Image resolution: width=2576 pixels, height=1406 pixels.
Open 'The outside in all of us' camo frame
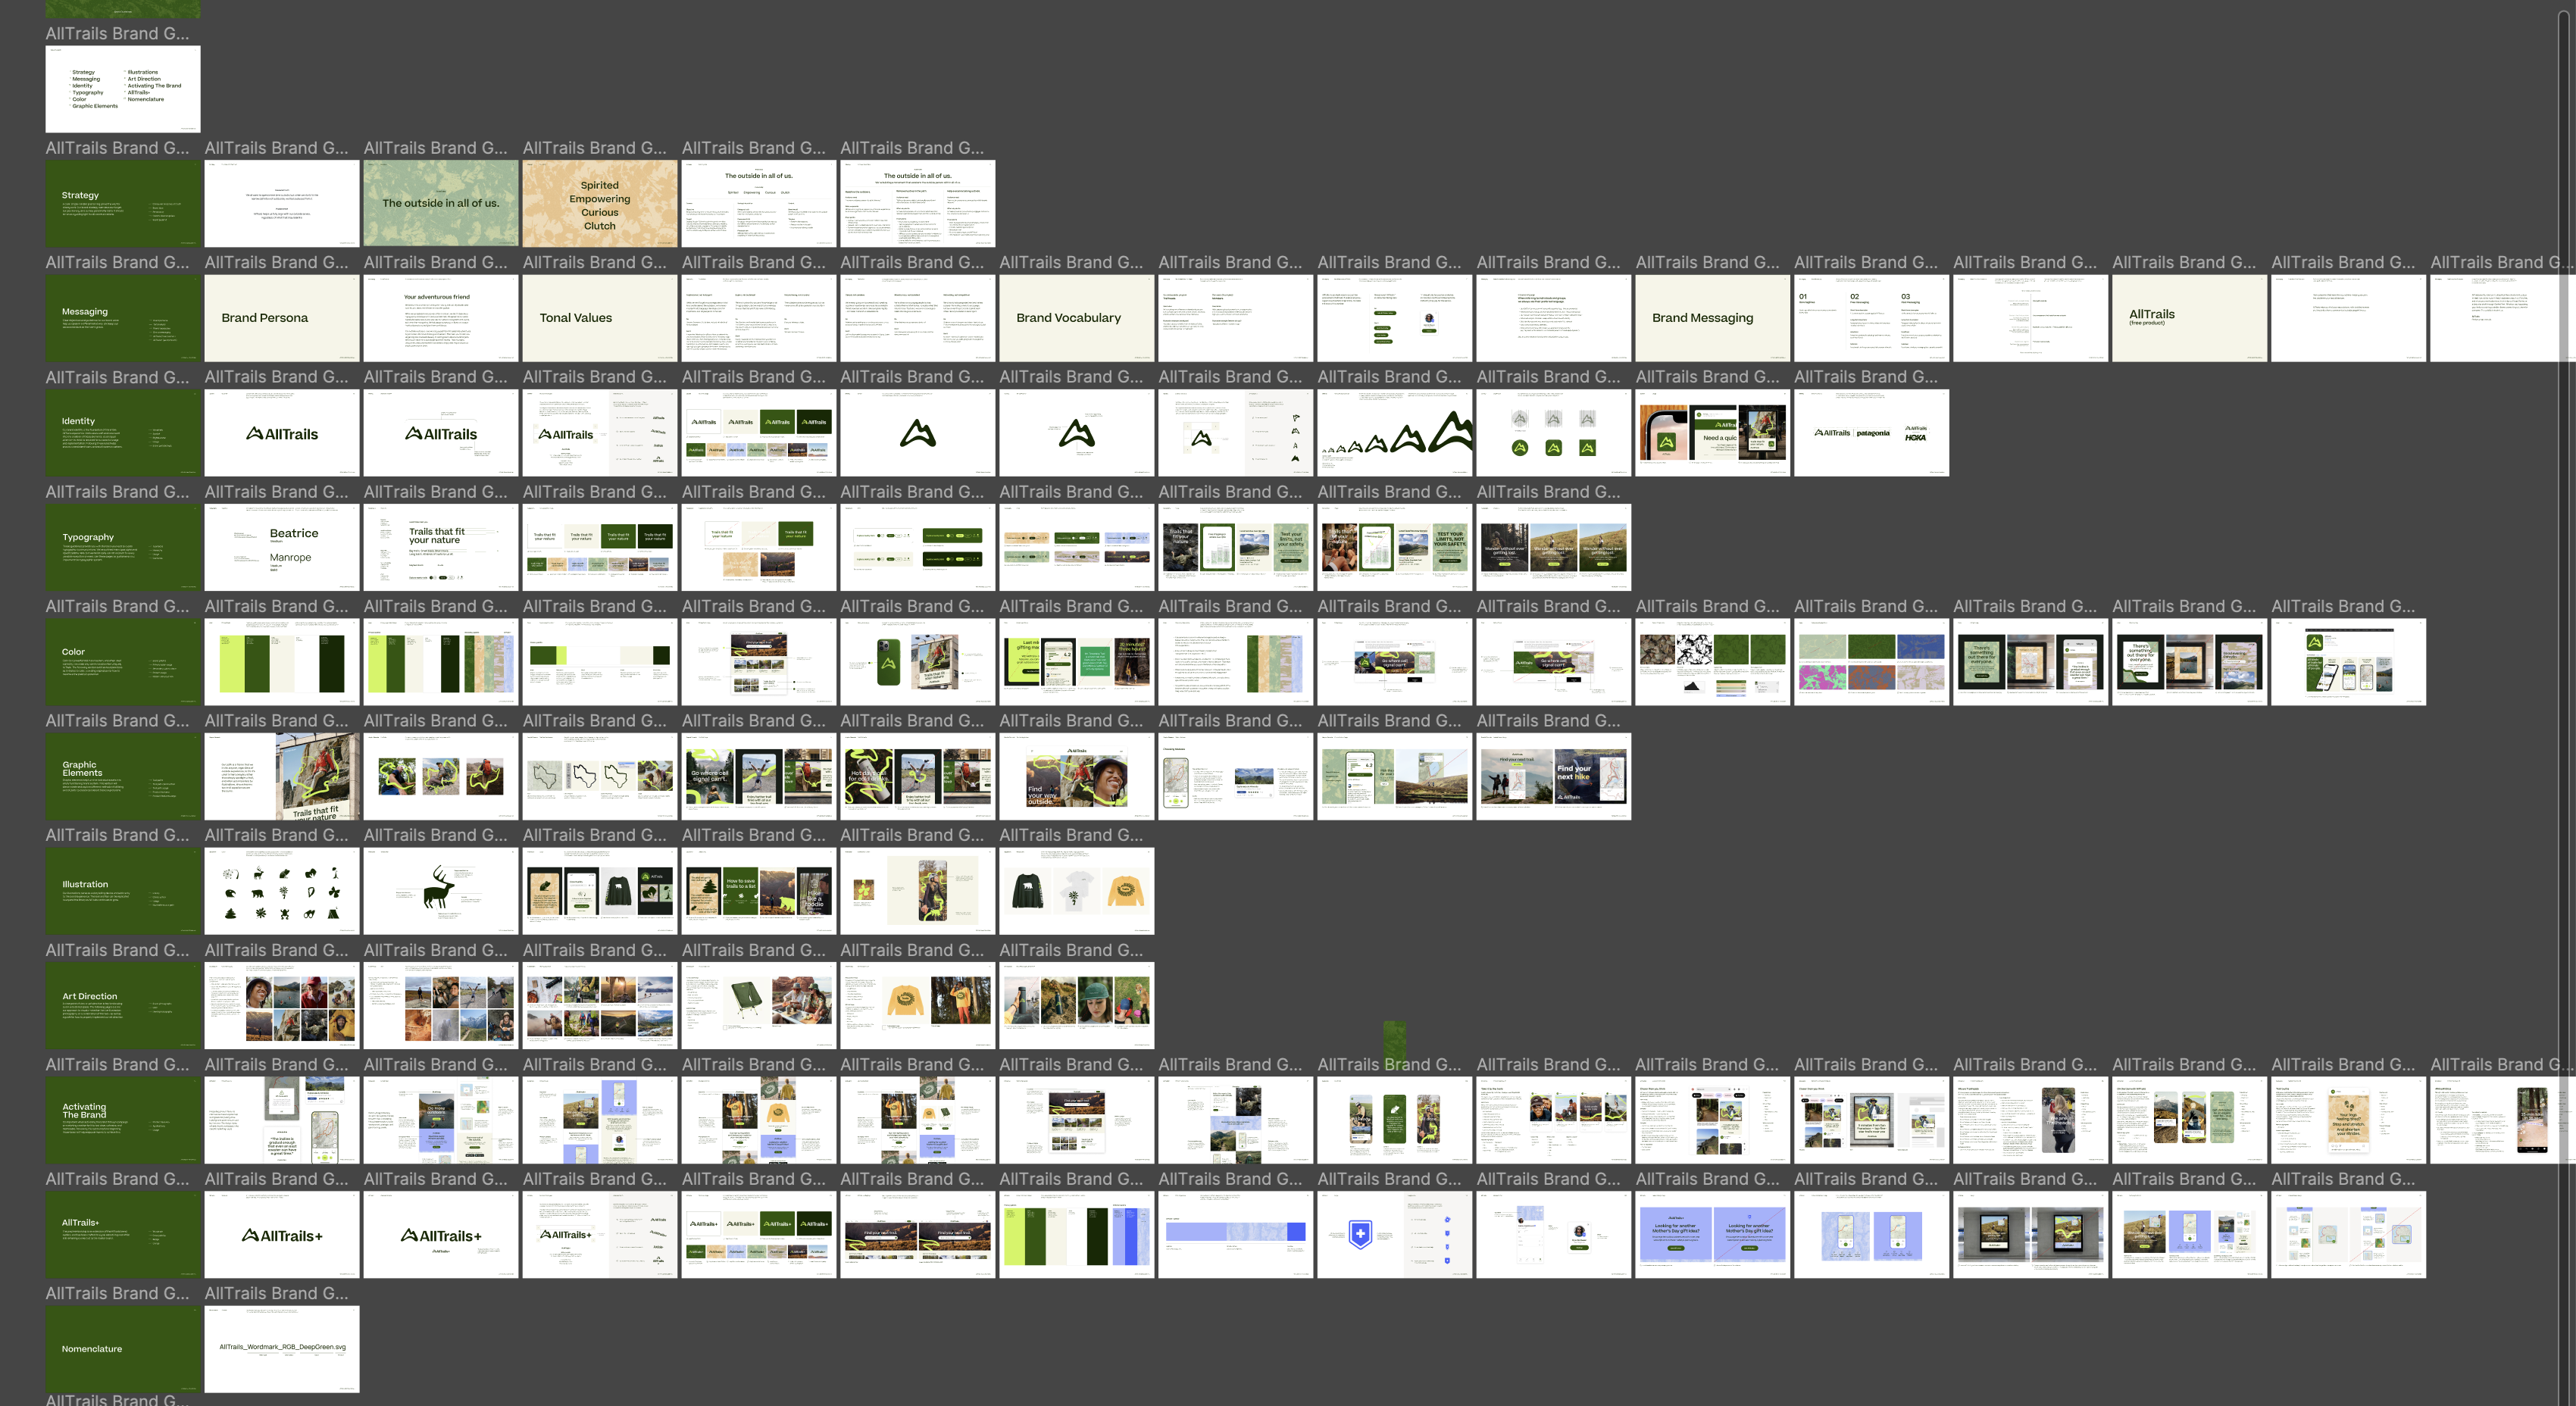(440, 203)
